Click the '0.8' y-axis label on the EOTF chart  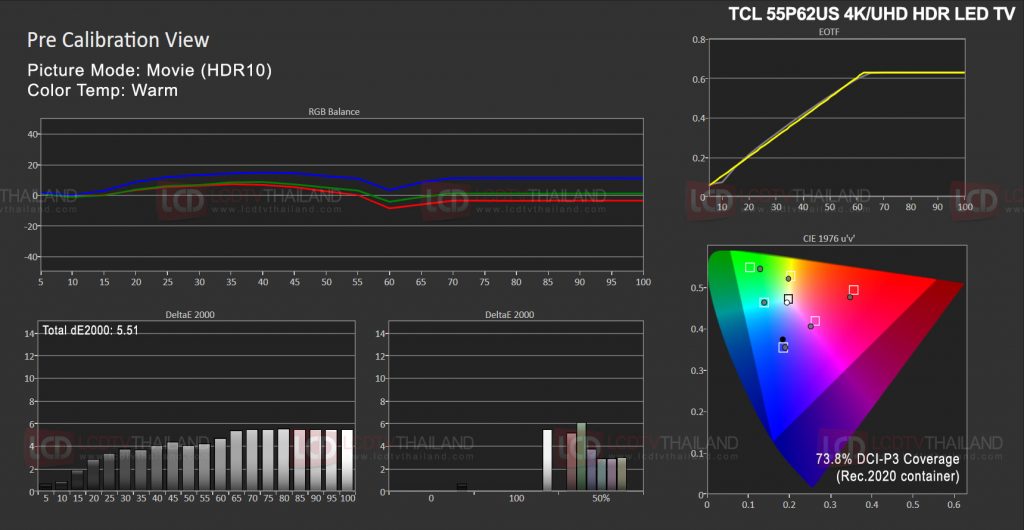(698, 40)
